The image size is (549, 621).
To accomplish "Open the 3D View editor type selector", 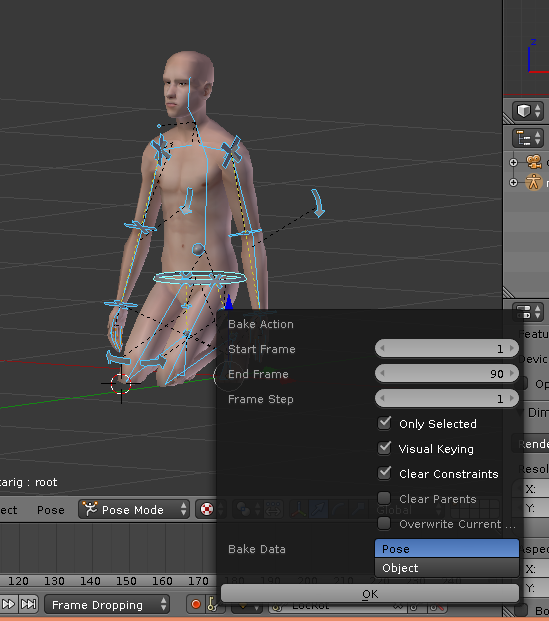I will [528, 111].
